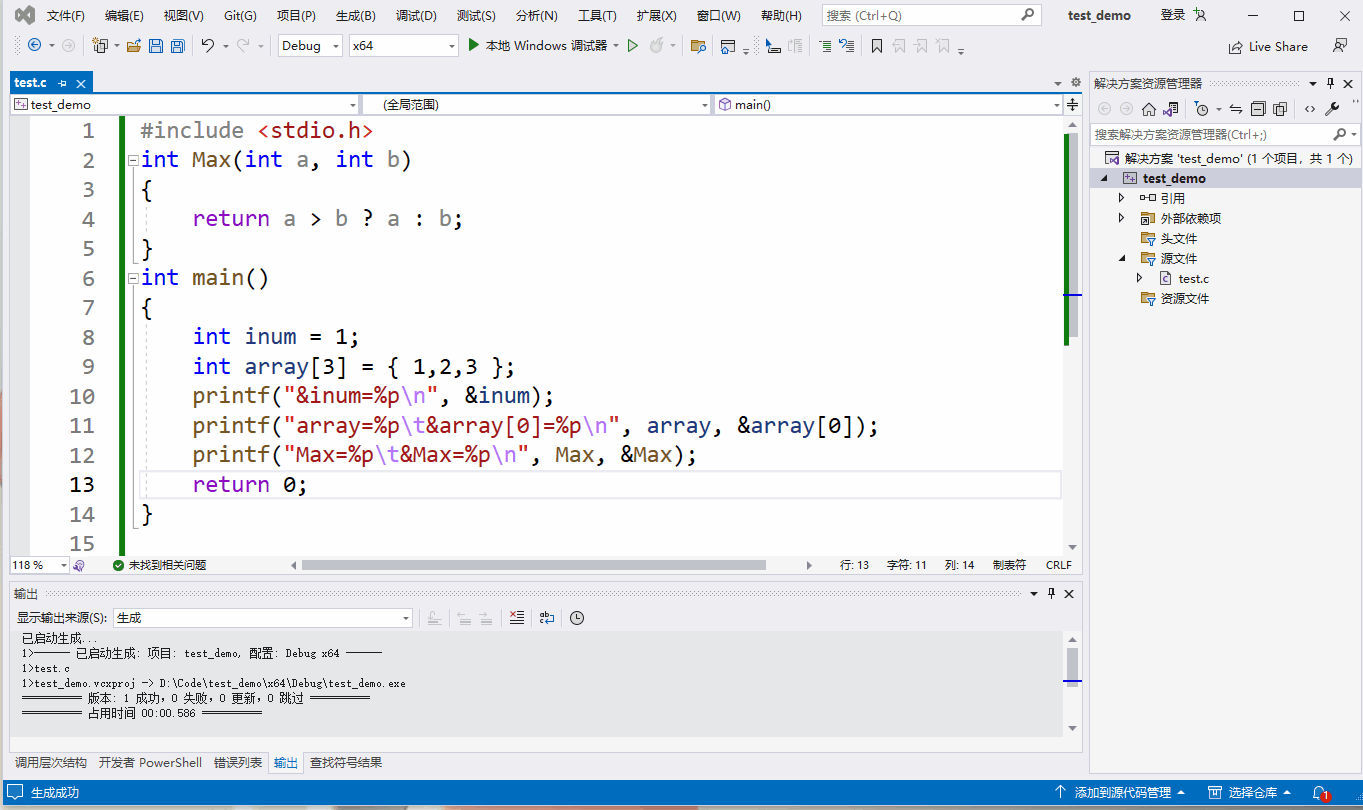Switch views icon in Solution Explorer
Image resolution: width=1363 pixels, height=810 pixels.
[1171, 109]
